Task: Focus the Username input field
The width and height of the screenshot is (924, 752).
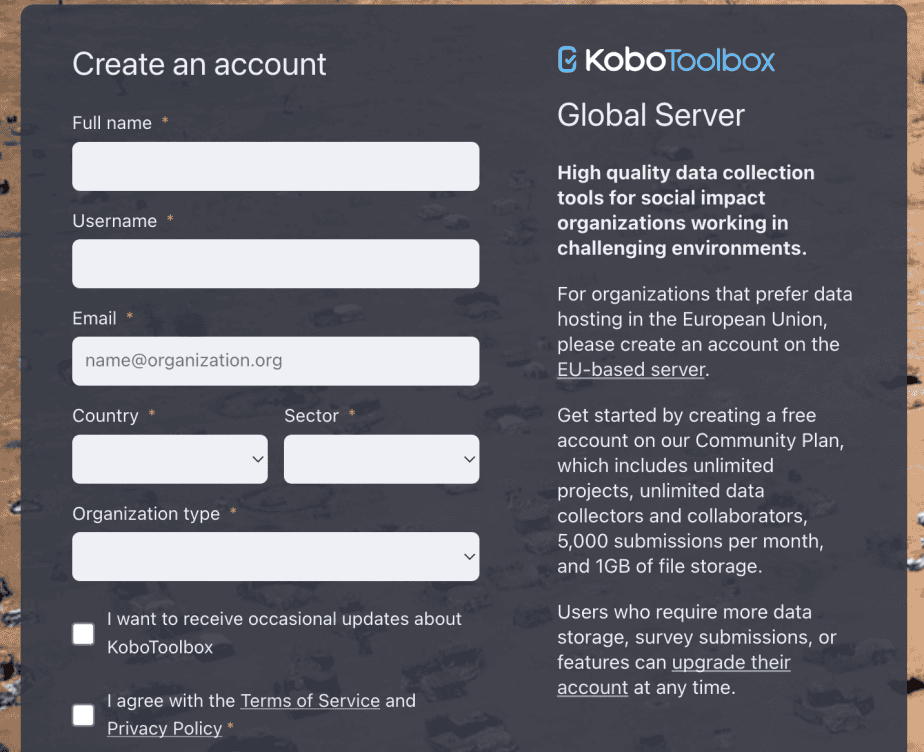Action: (x=276, y=263)
